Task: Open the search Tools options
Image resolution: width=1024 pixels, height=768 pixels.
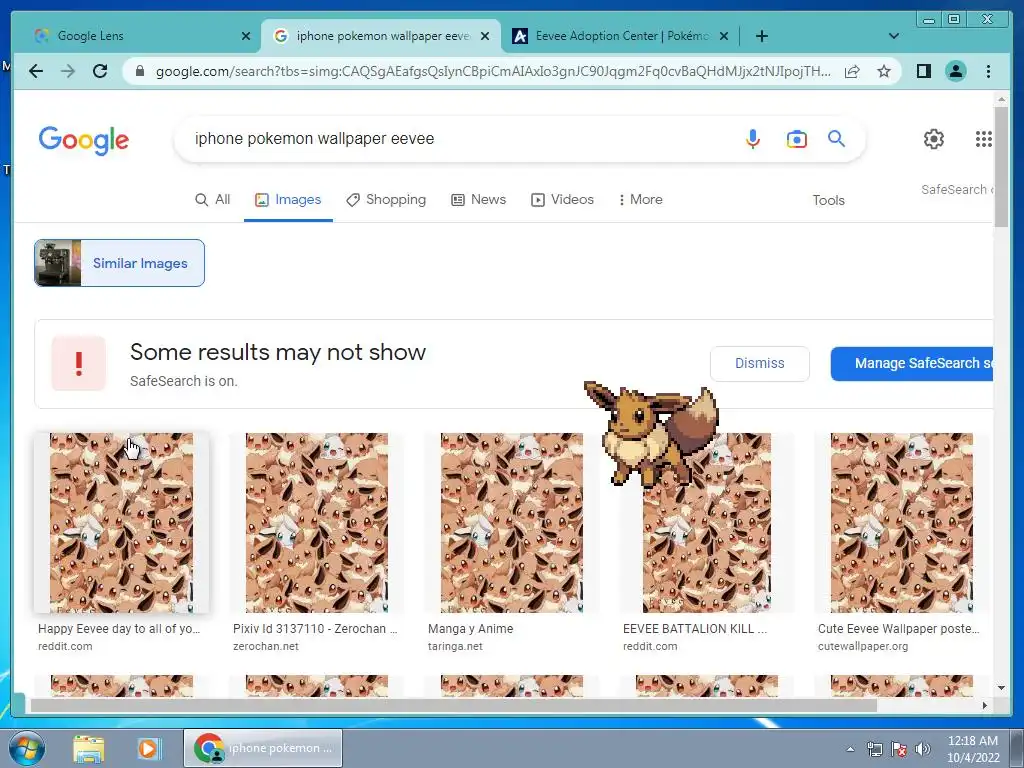Action: point(828,200)
